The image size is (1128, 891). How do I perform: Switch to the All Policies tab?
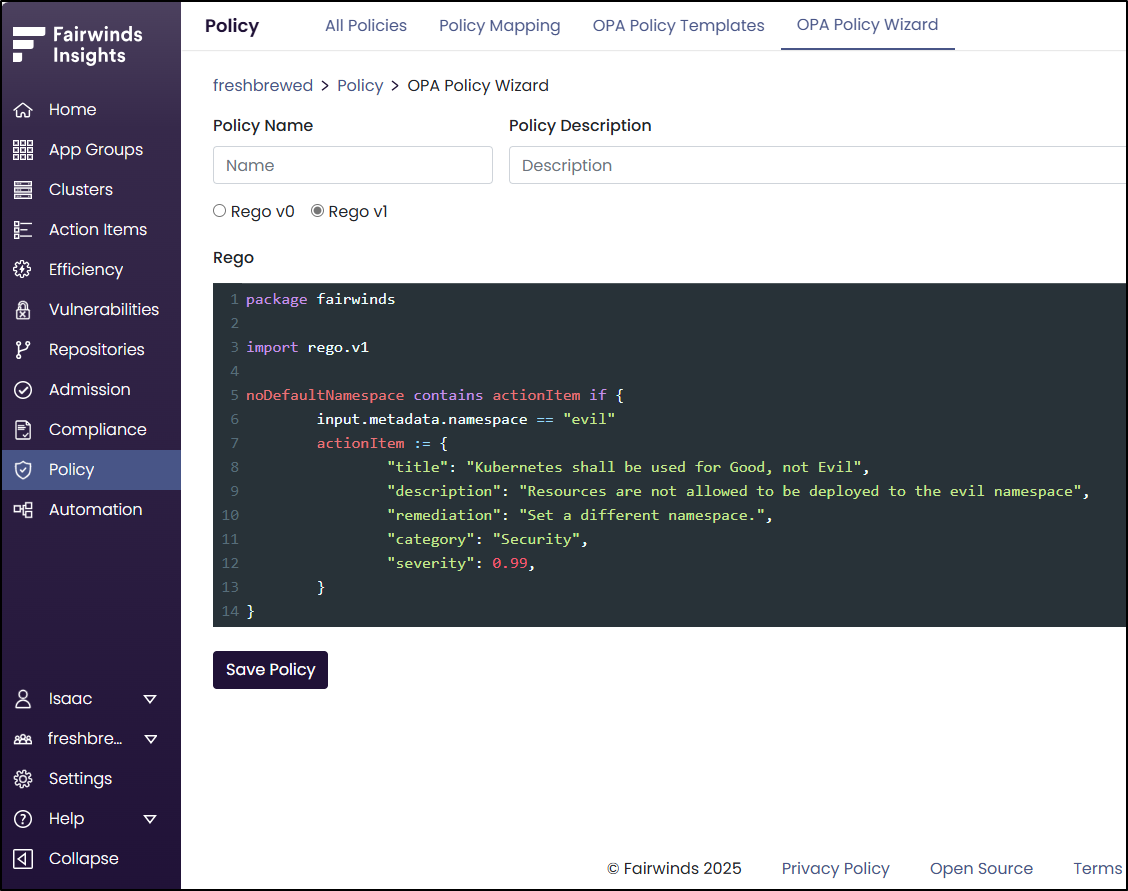click(x=366, y=26)
